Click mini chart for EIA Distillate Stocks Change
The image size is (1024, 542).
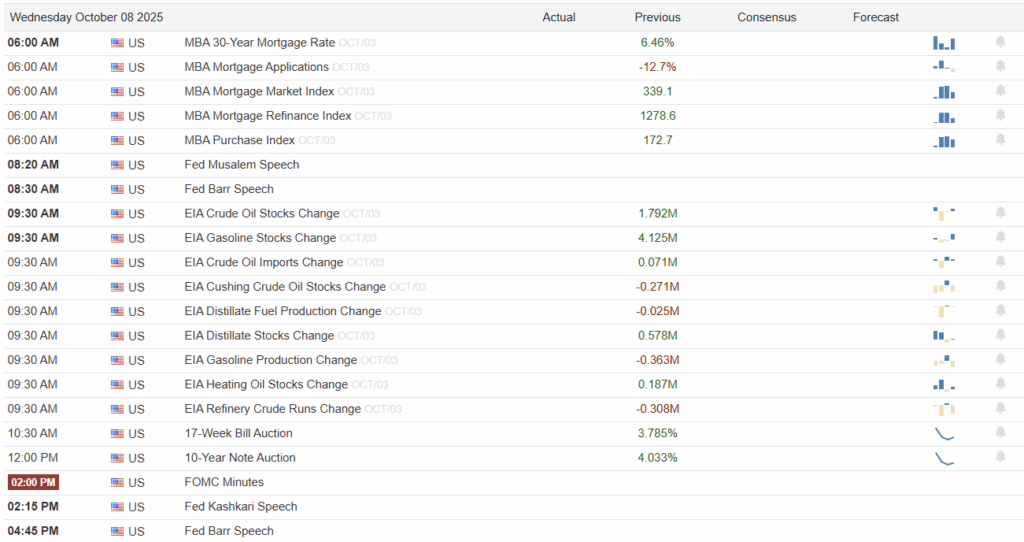(944, 336)
